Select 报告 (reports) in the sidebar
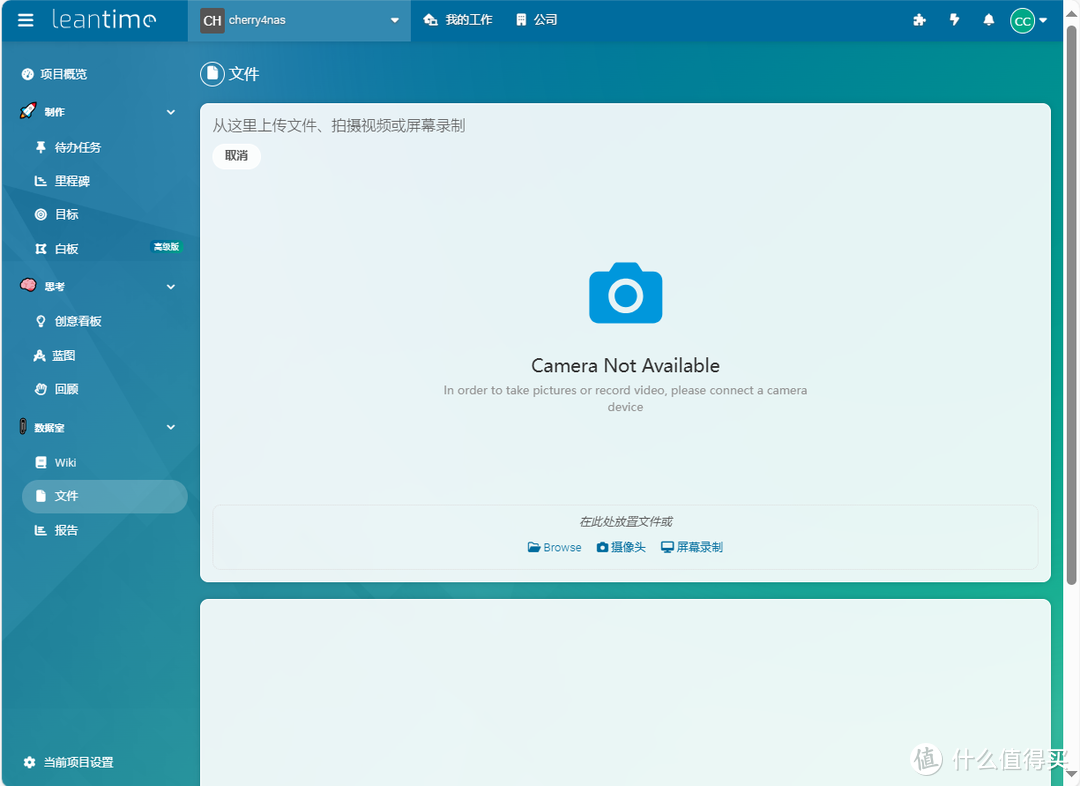This screenshot has width=1080, height=786. pos(67,530)
